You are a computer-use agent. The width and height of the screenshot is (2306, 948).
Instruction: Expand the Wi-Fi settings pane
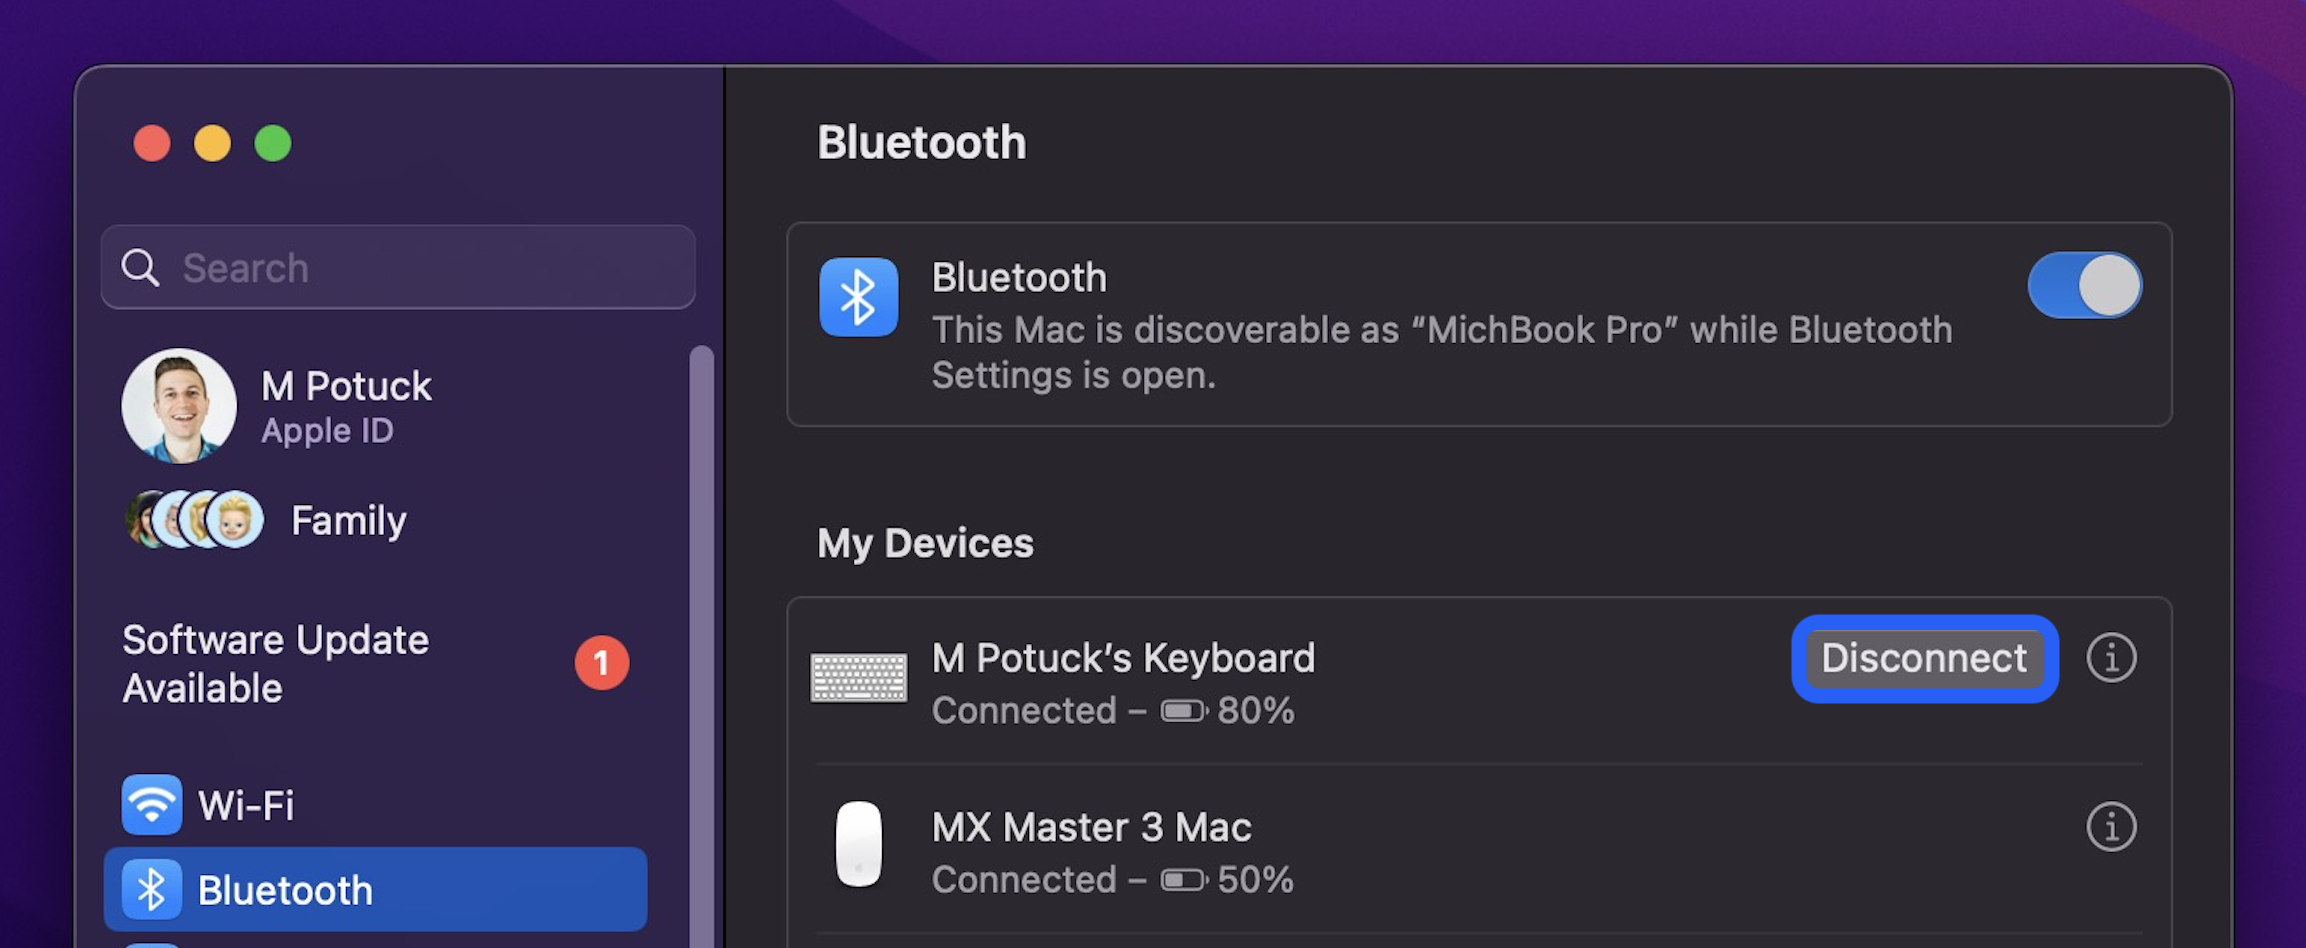(x=246, y=804)
